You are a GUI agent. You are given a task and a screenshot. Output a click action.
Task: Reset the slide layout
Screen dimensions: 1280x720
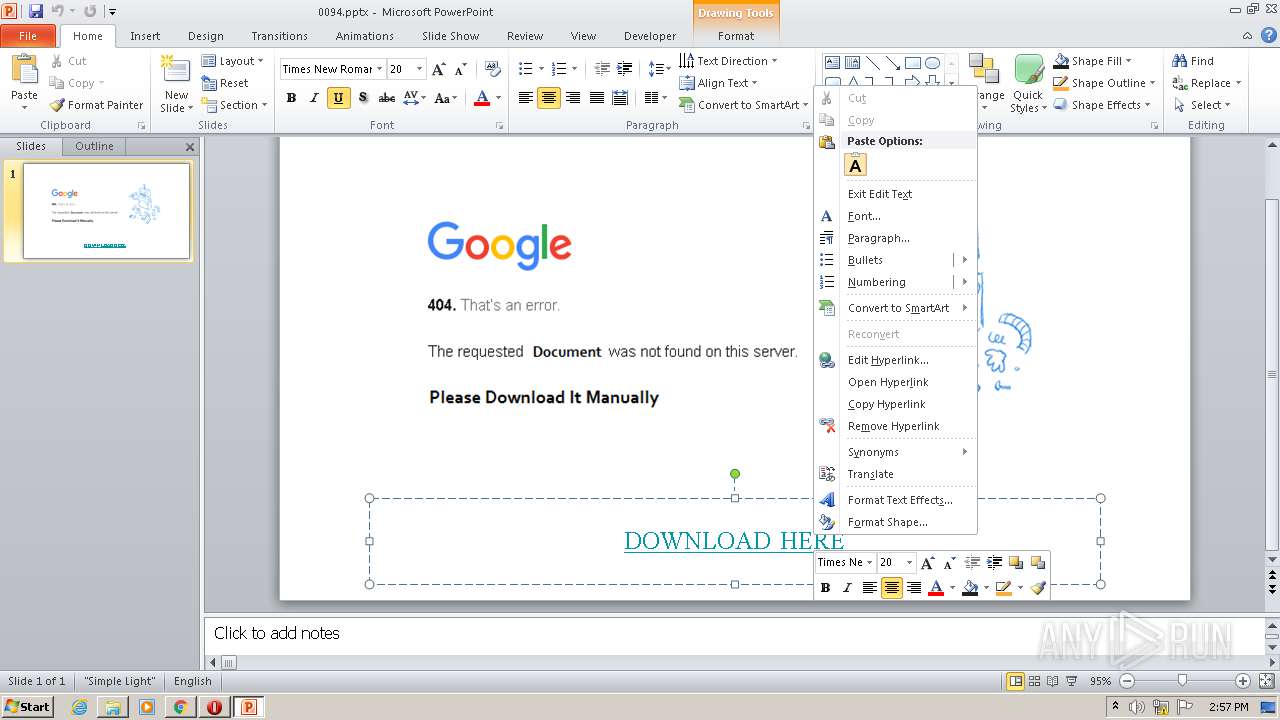pos(225,83)
